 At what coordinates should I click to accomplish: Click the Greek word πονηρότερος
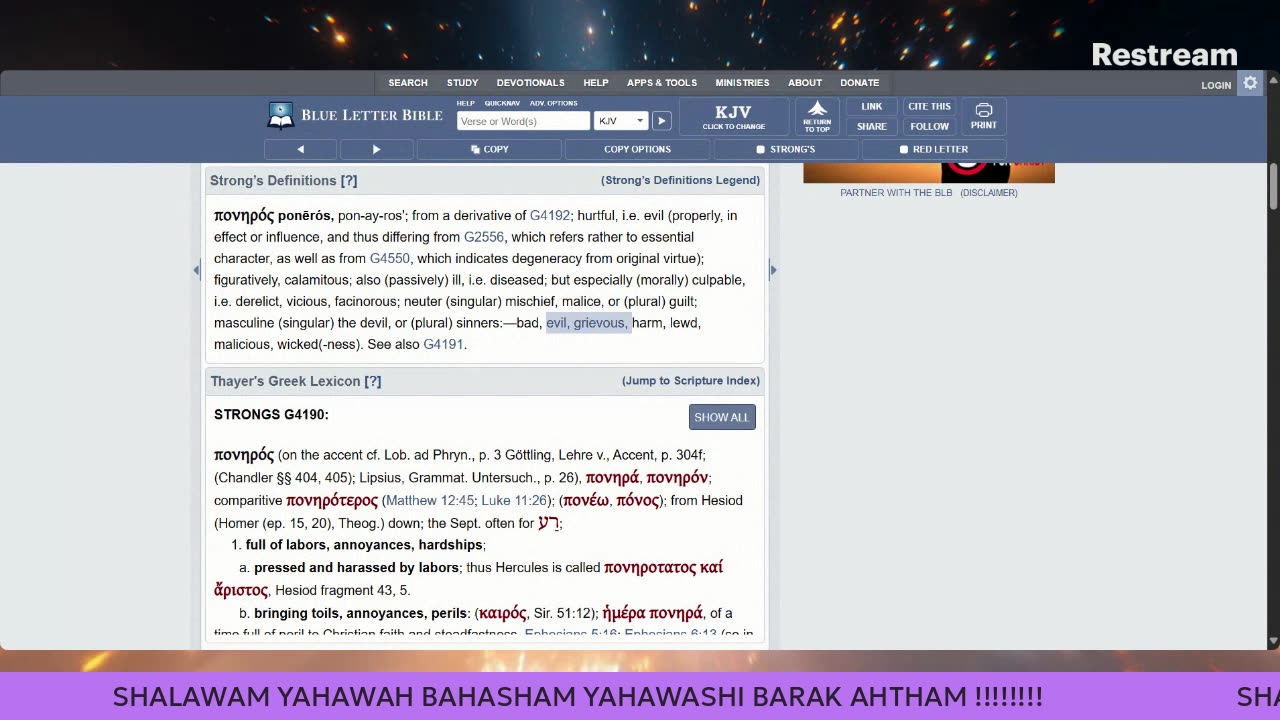pos(332,500)
